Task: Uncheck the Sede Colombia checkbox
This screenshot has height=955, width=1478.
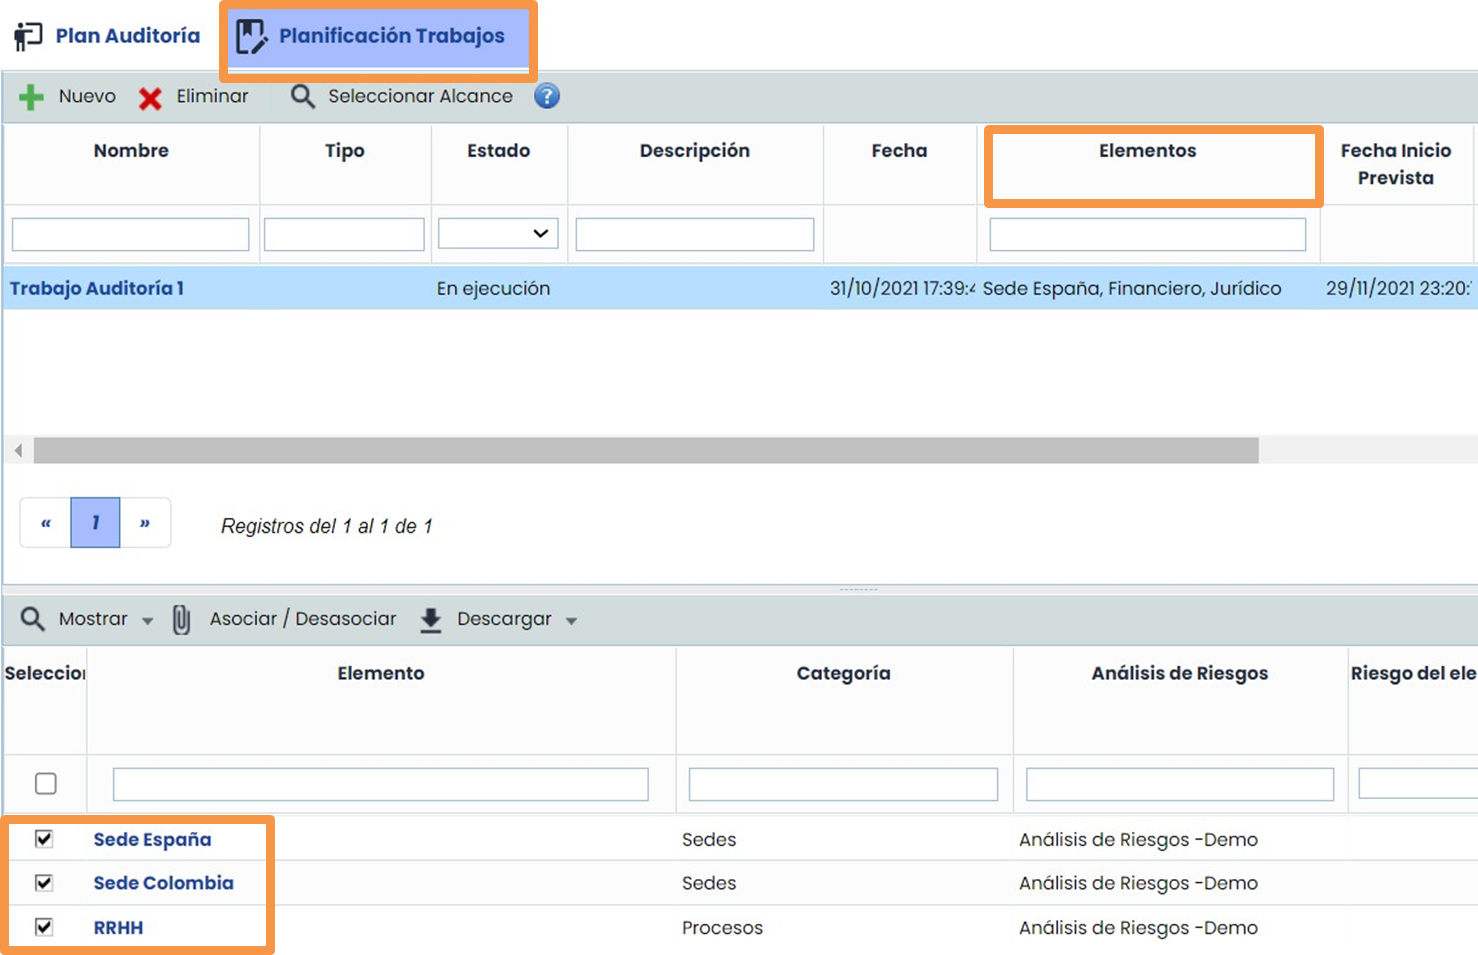Action: 44,883
